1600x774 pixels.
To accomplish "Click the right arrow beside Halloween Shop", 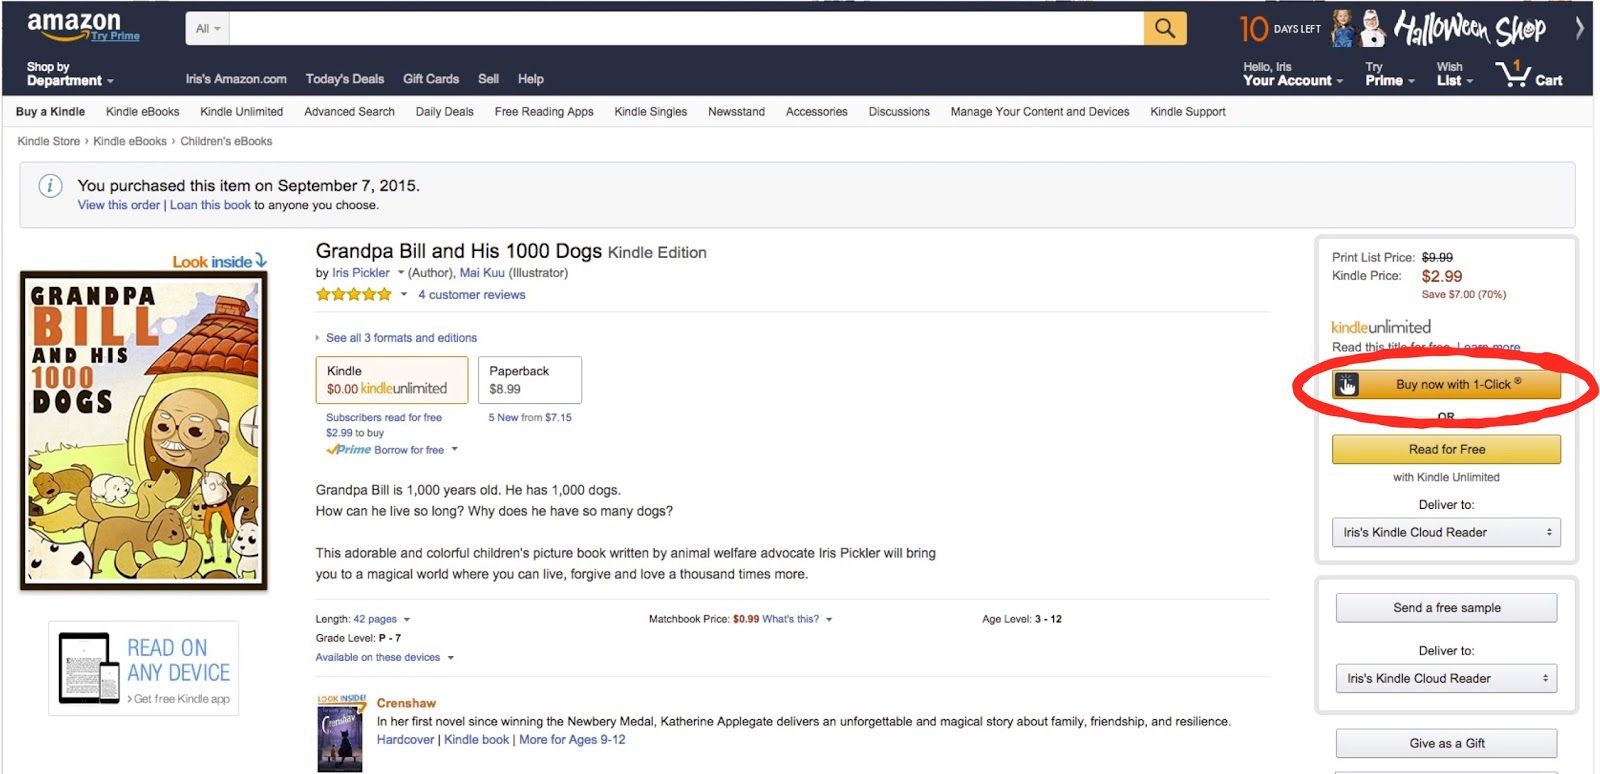I will click(1579, 28).
